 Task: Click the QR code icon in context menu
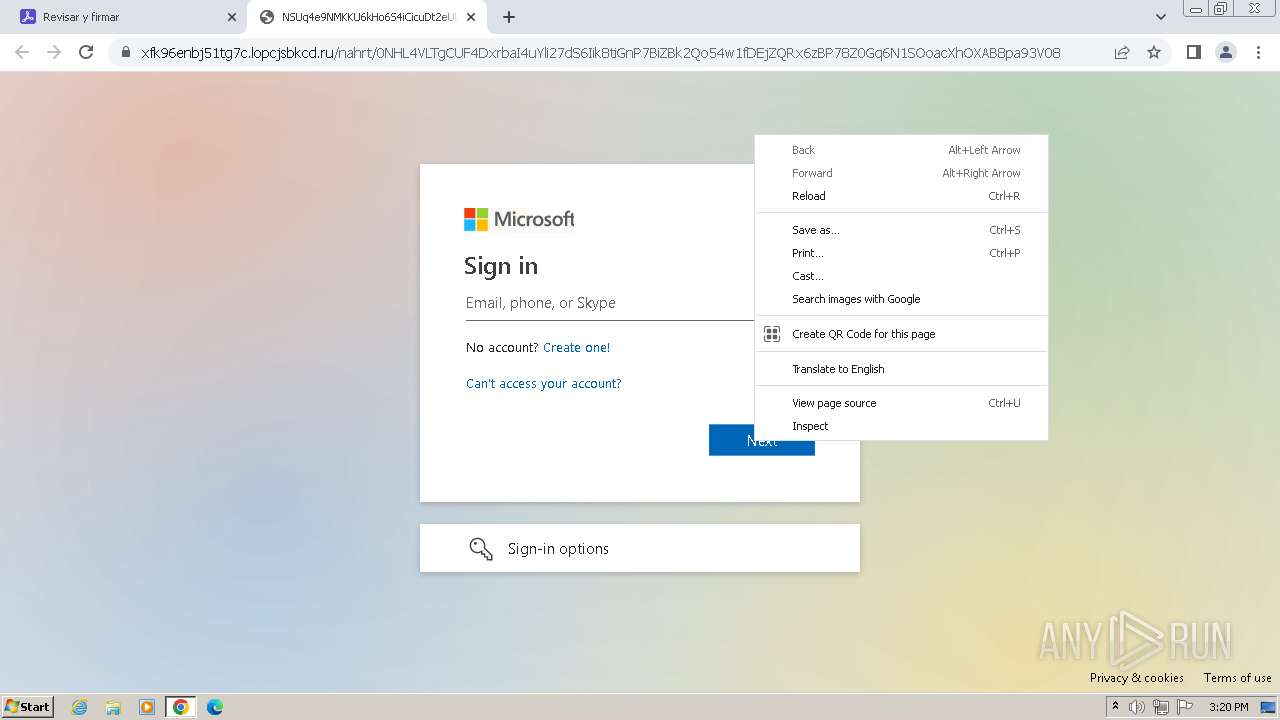tap(772, 334)
